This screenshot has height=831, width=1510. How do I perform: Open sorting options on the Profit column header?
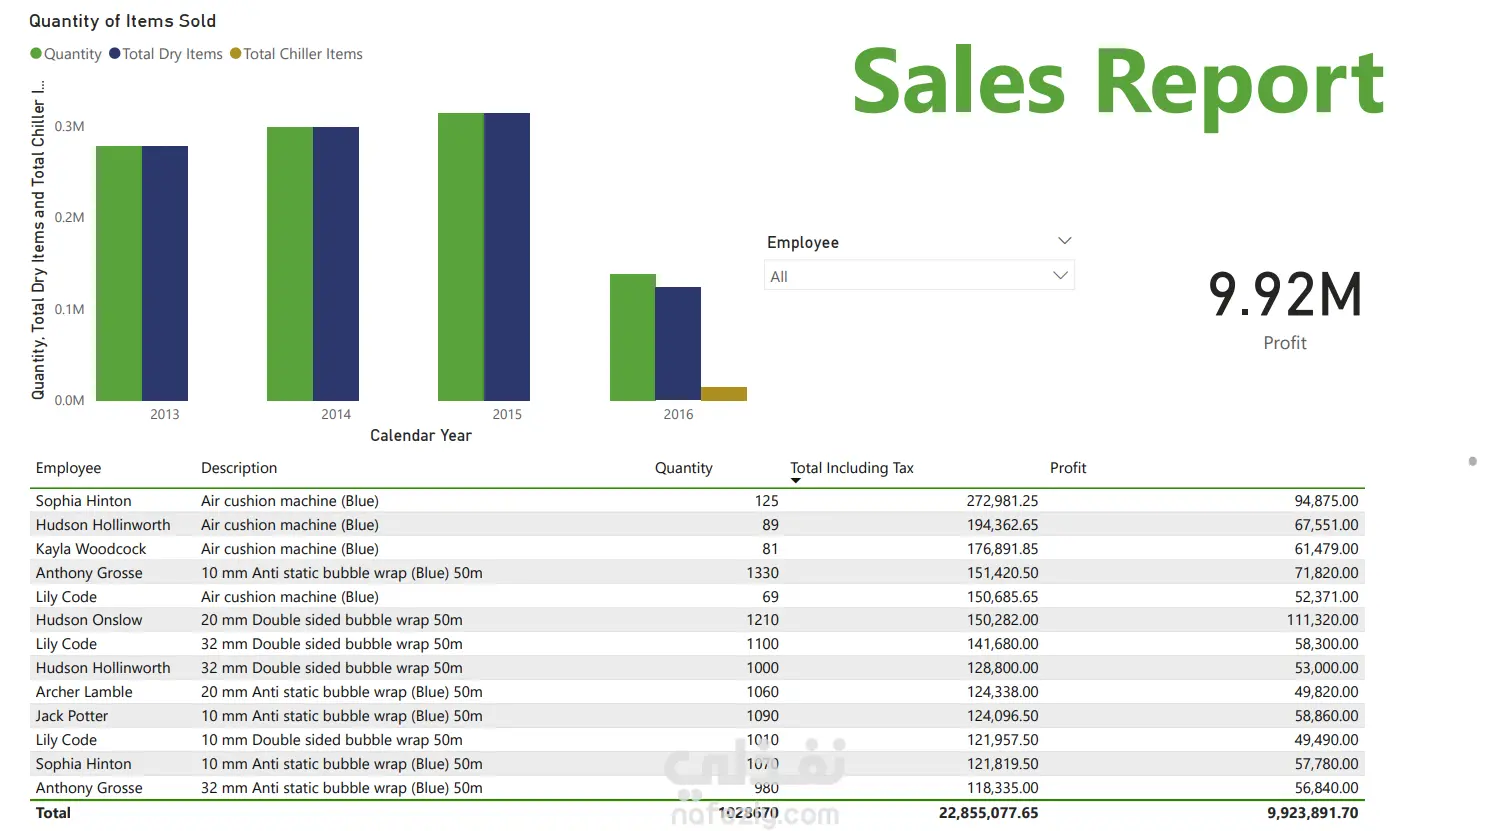click(1068, 467)
